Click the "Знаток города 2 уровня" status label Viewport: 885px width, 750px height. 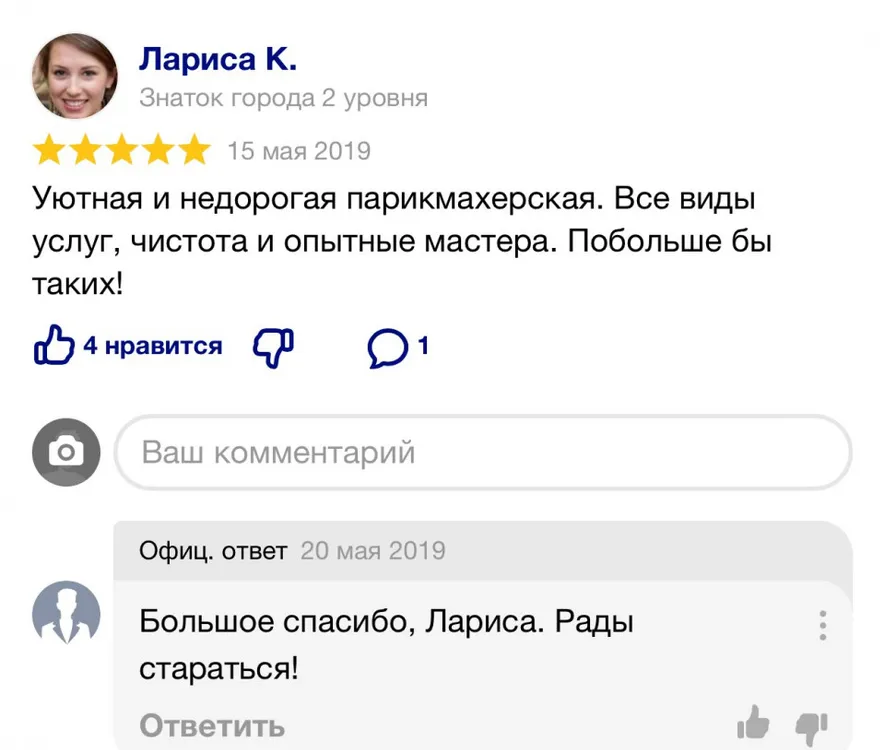[283, 98]
